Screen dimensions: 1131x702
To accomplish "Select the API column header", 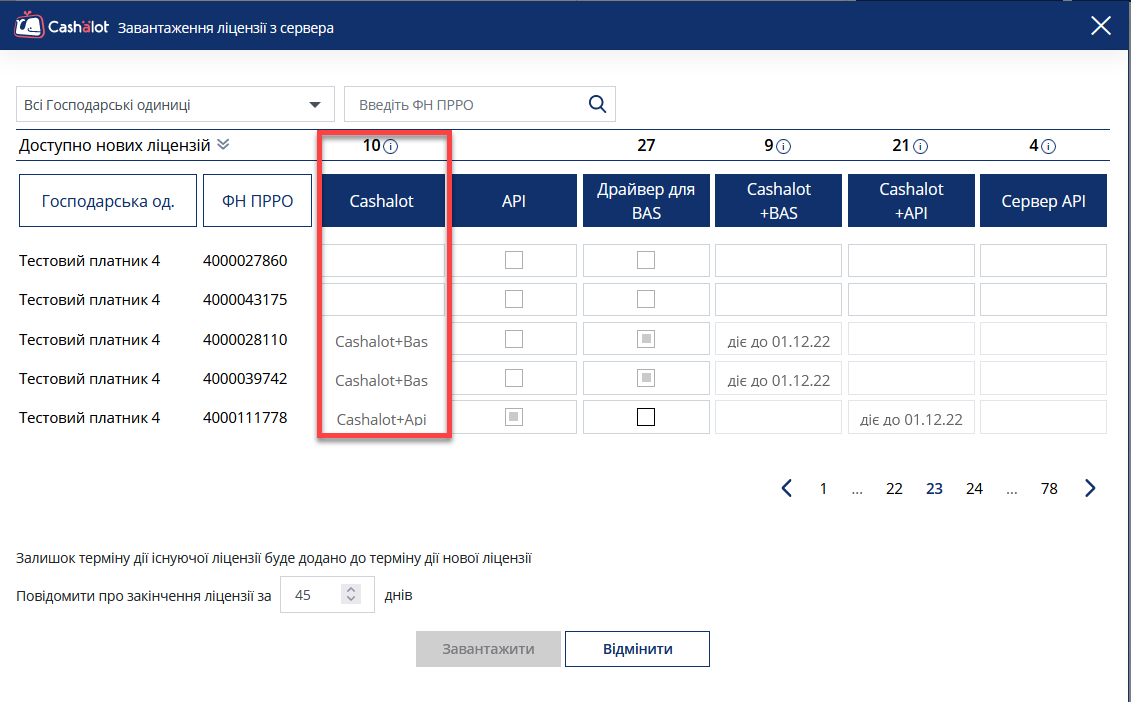I will 514,201.
